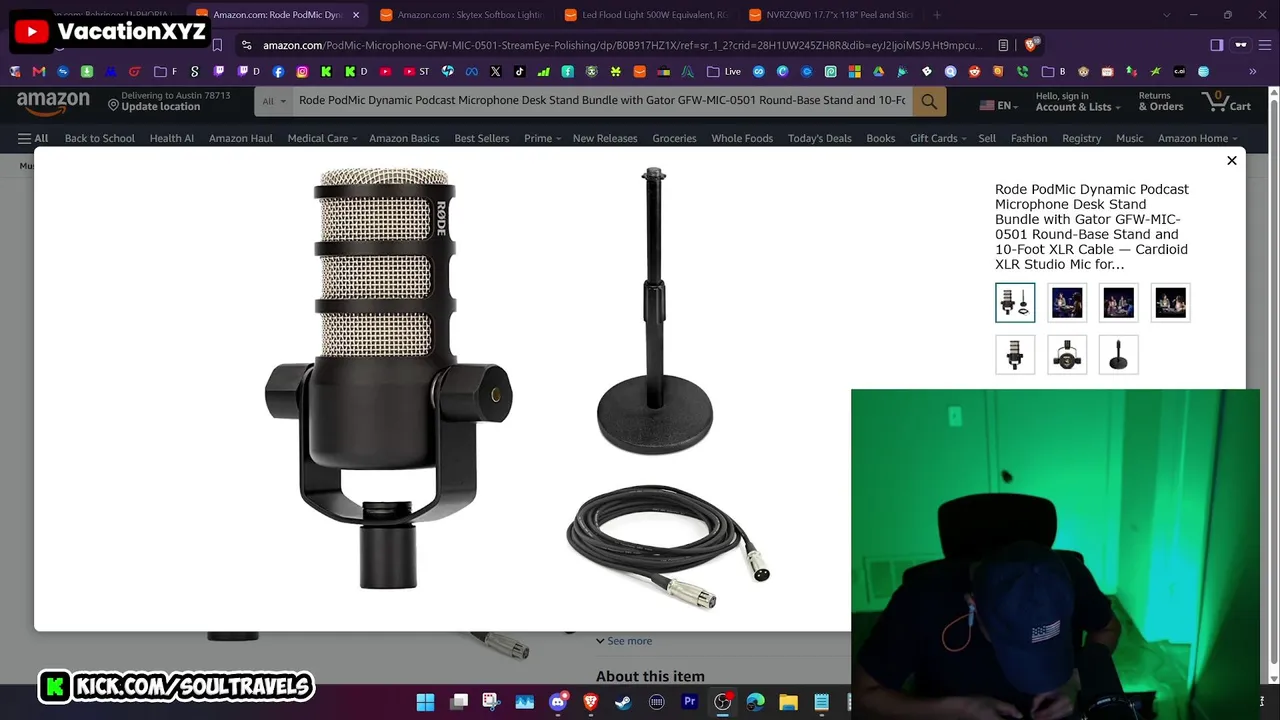Image resolution: width=1280 pixels, height=720 pixels.
Task: Select the first bundle thumbnail image
Action: [1015, 302]
